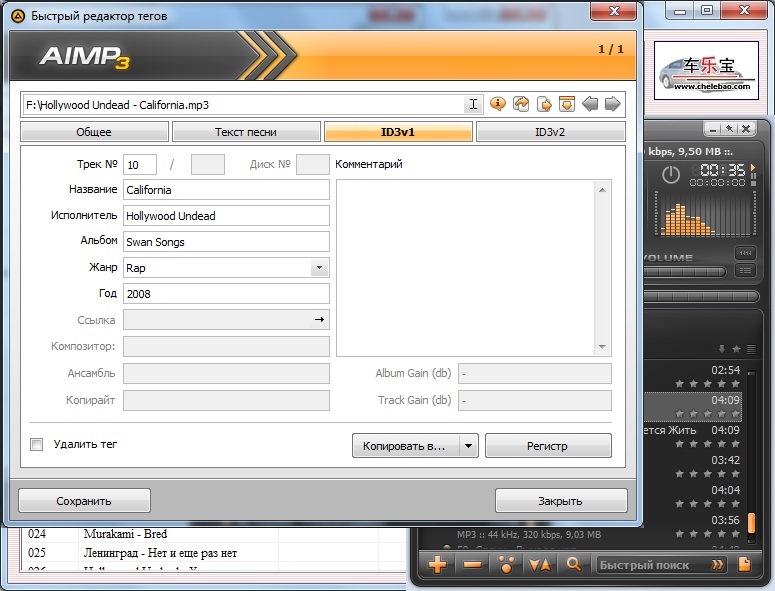Open the Жанр genre dropdown
Image resolution: width=775 pixels, height=591 pixels.
[x=319, y=268]
